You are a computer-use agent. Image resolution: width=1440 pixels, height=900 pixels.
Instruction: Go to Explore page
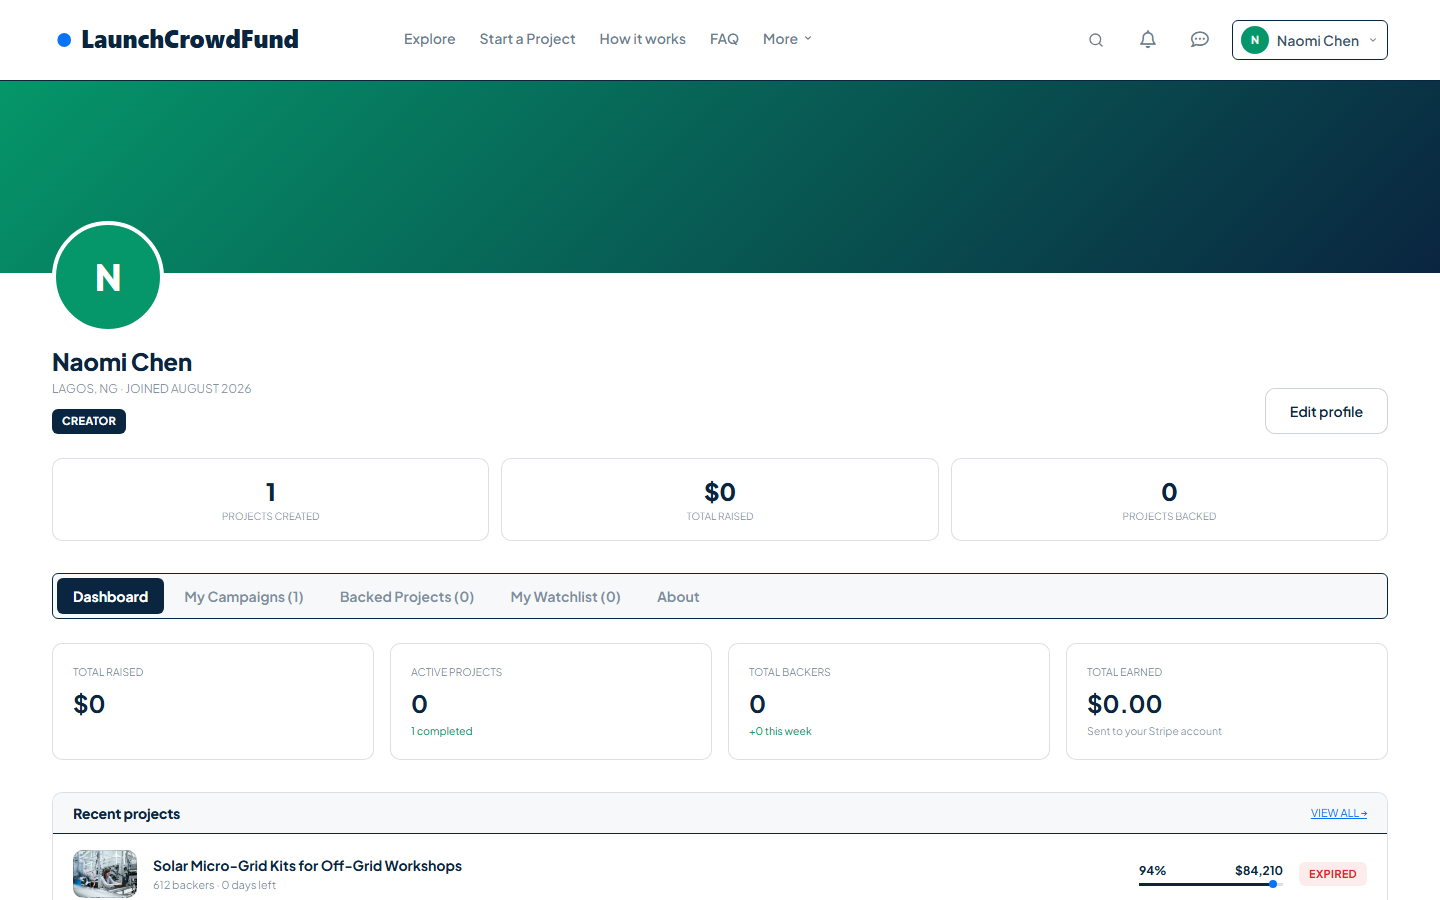click(430, 39)
